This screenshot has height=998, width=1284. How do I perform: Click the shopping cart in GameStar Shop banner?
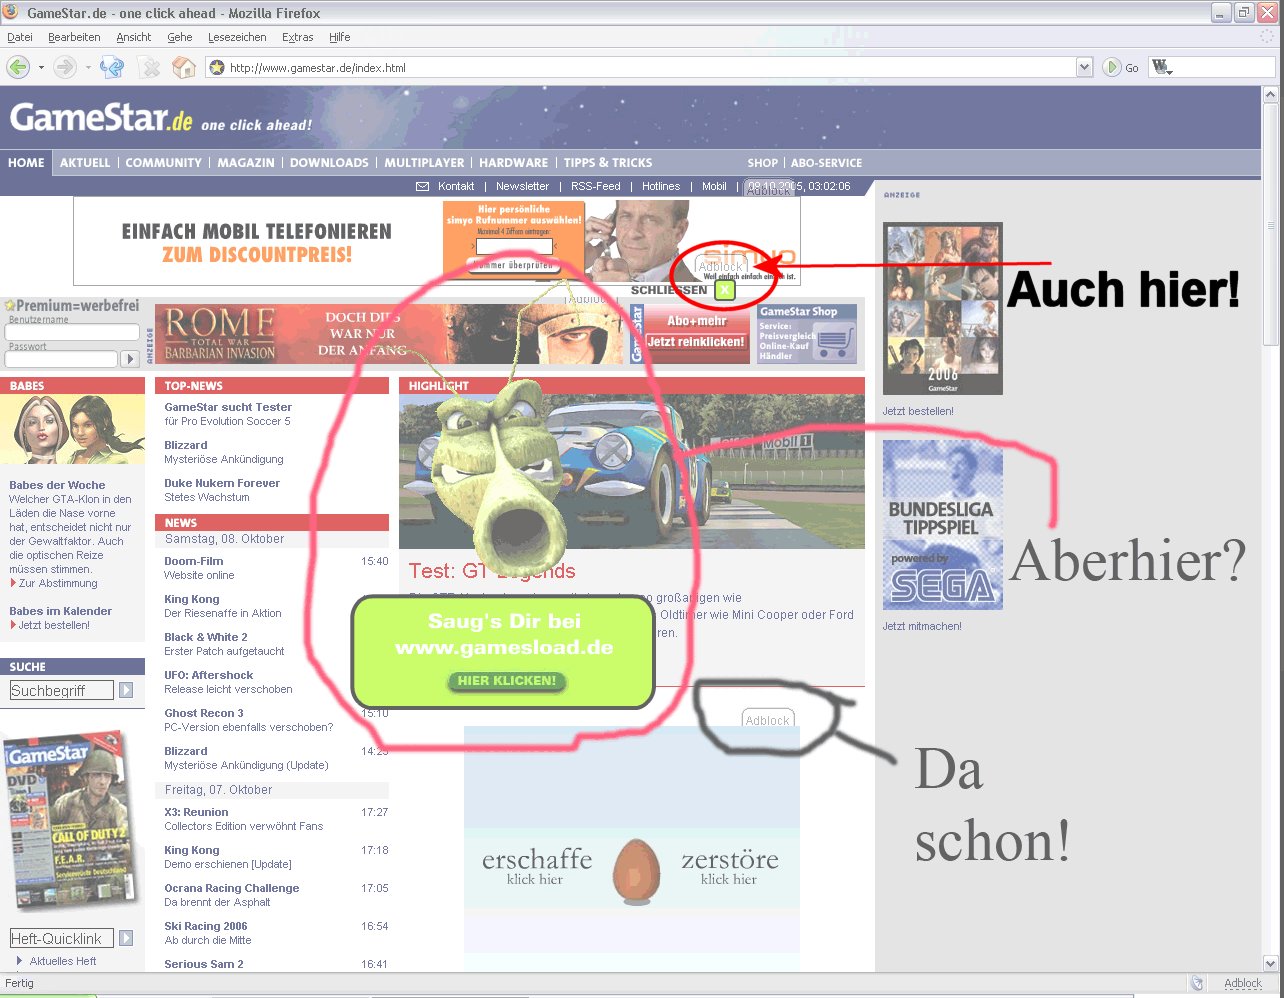point(834,343)
